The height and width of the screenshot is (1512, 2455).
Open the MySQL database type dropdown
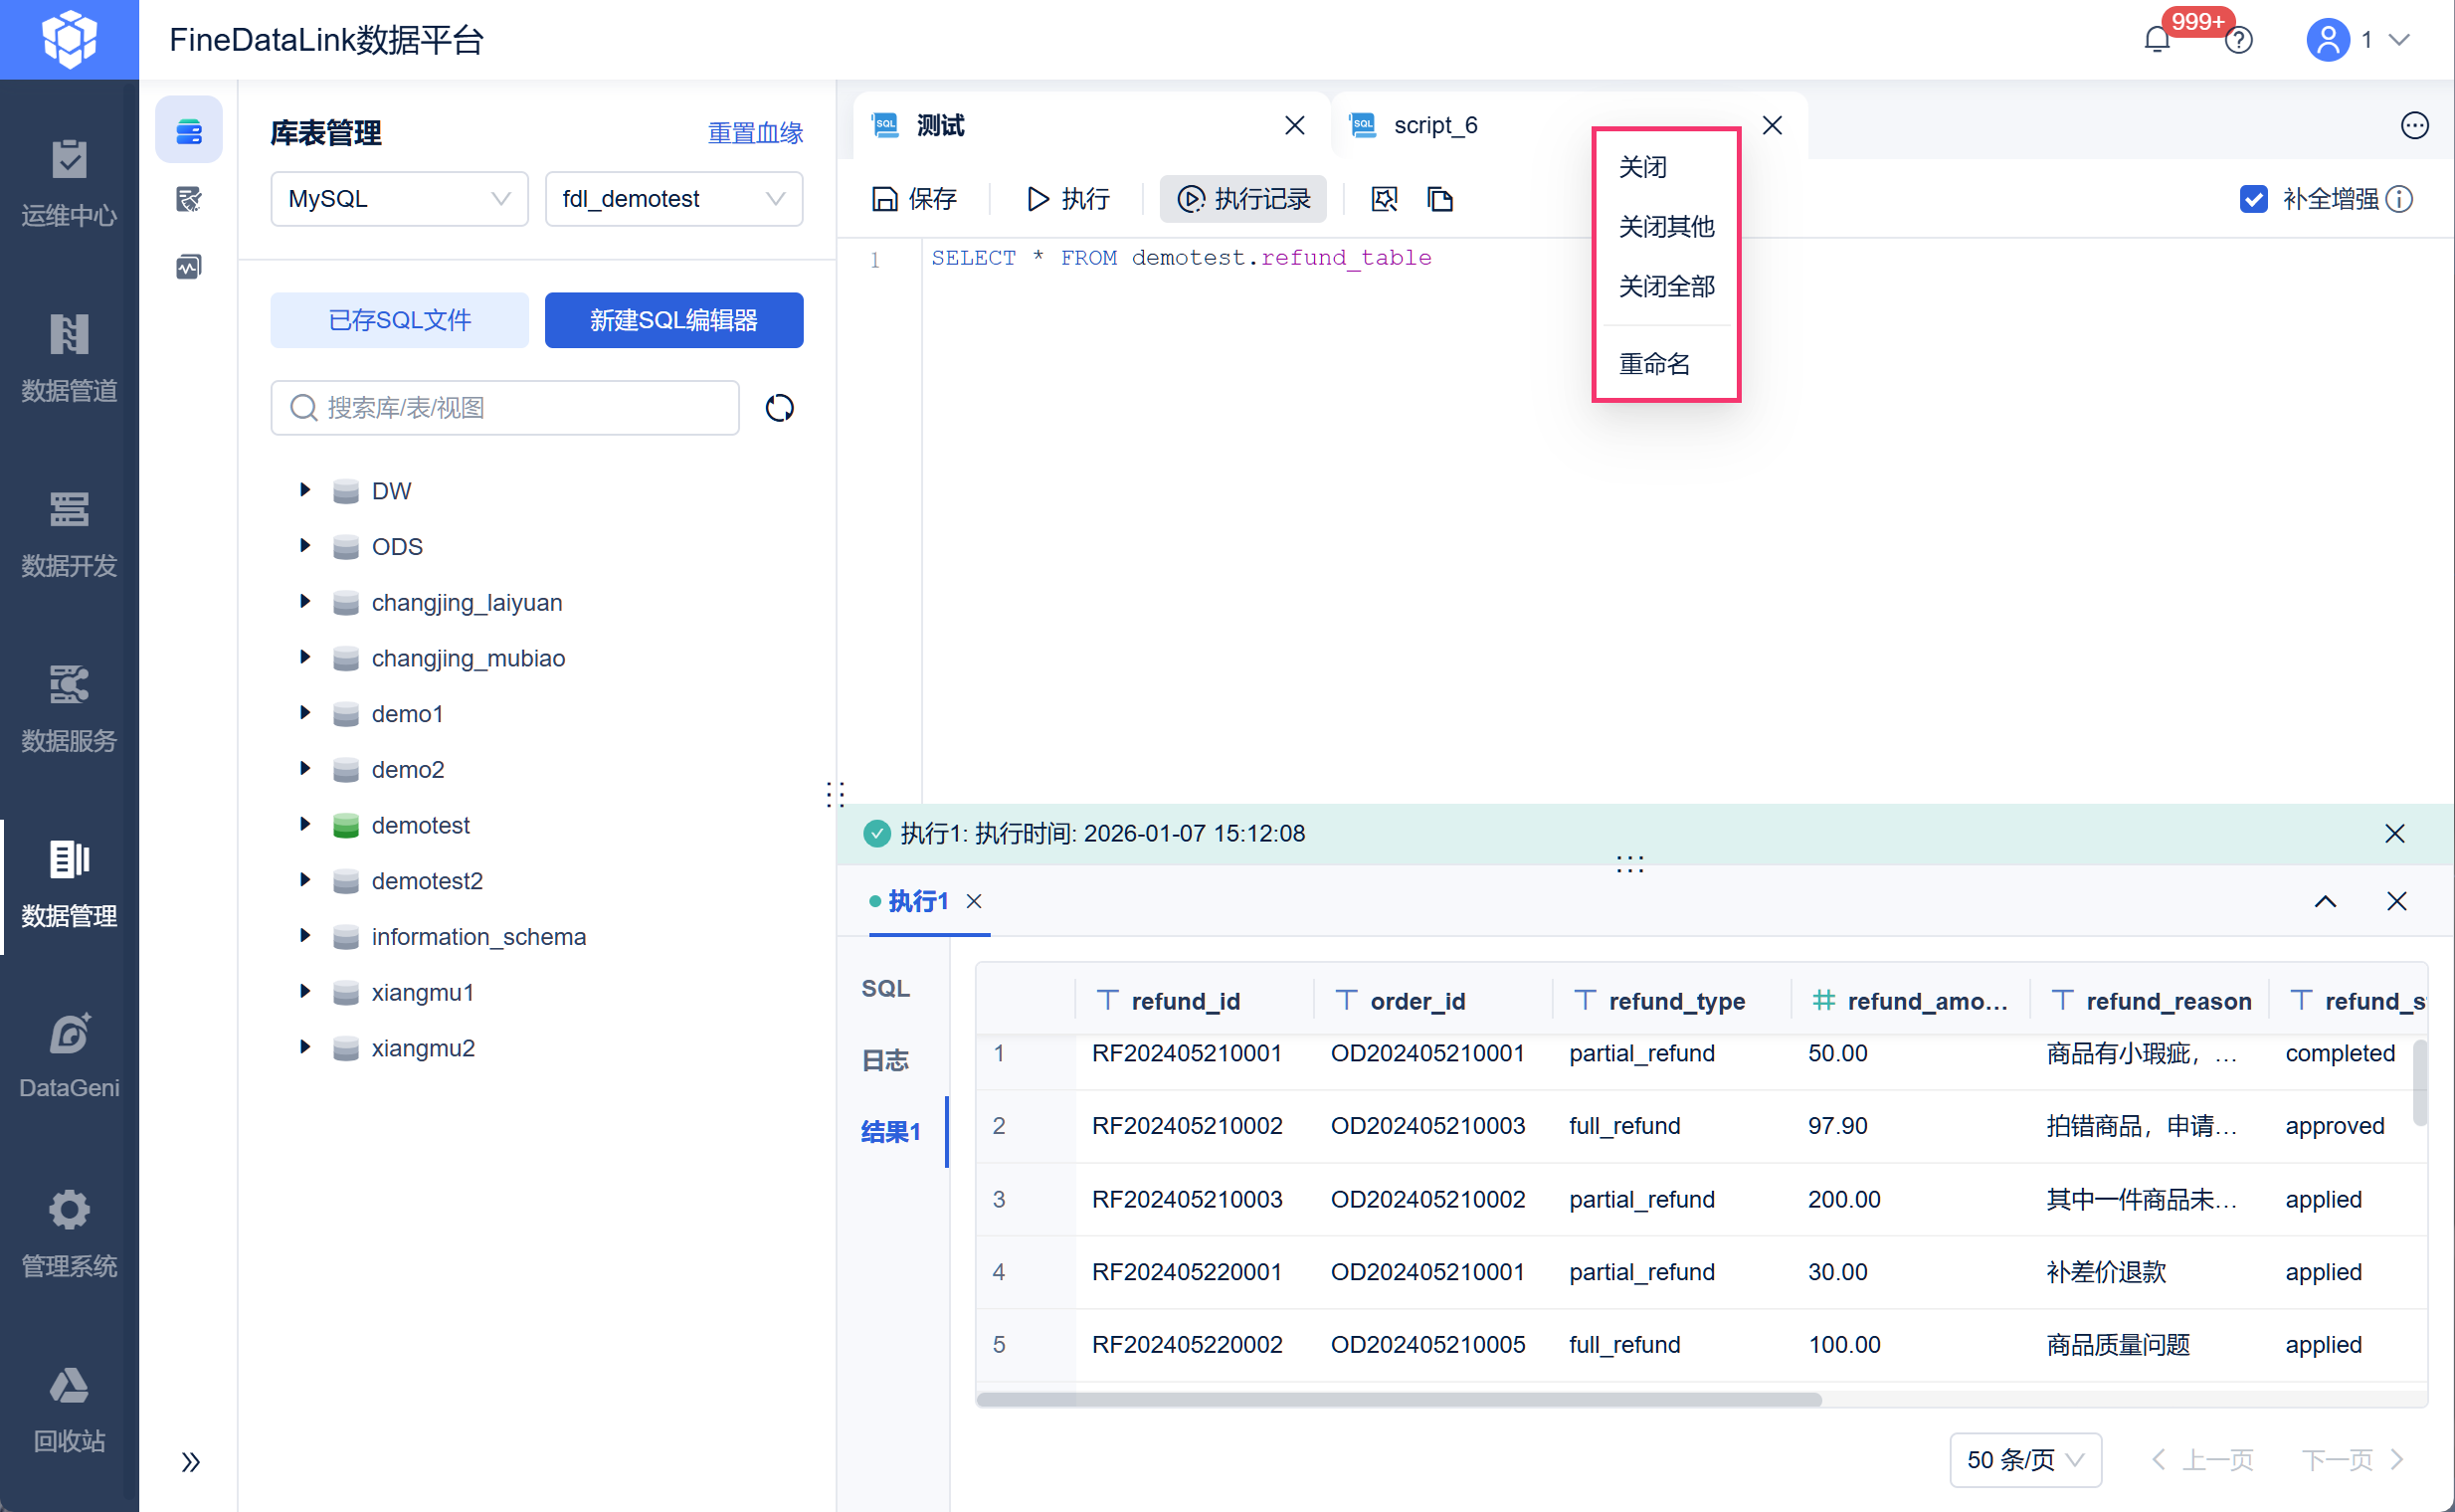(399, 199)
